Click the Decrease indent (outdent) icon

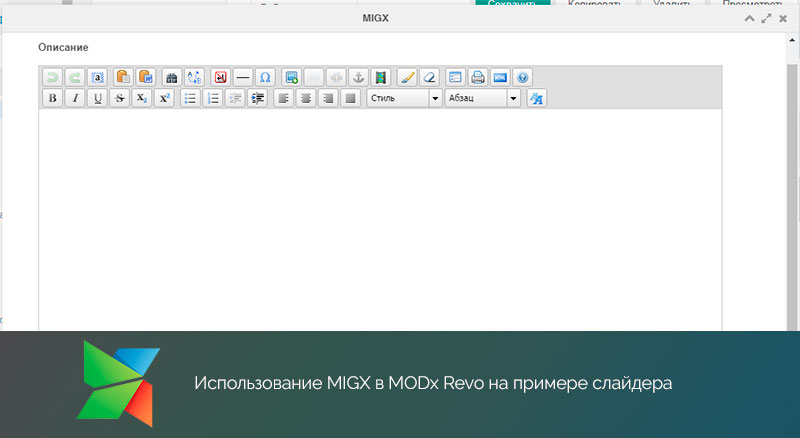pyautogui.click(x=235, y=98)
